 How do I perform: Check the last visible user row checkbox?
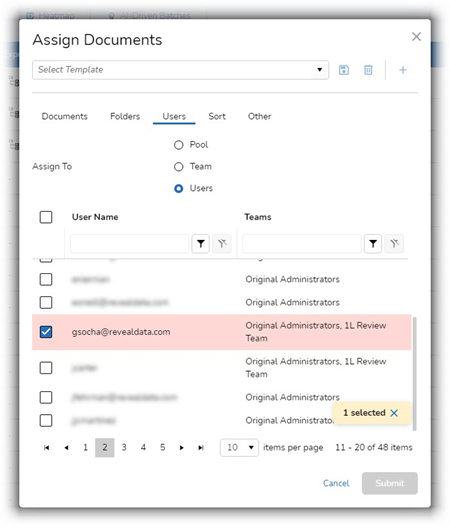pos(46,420)
